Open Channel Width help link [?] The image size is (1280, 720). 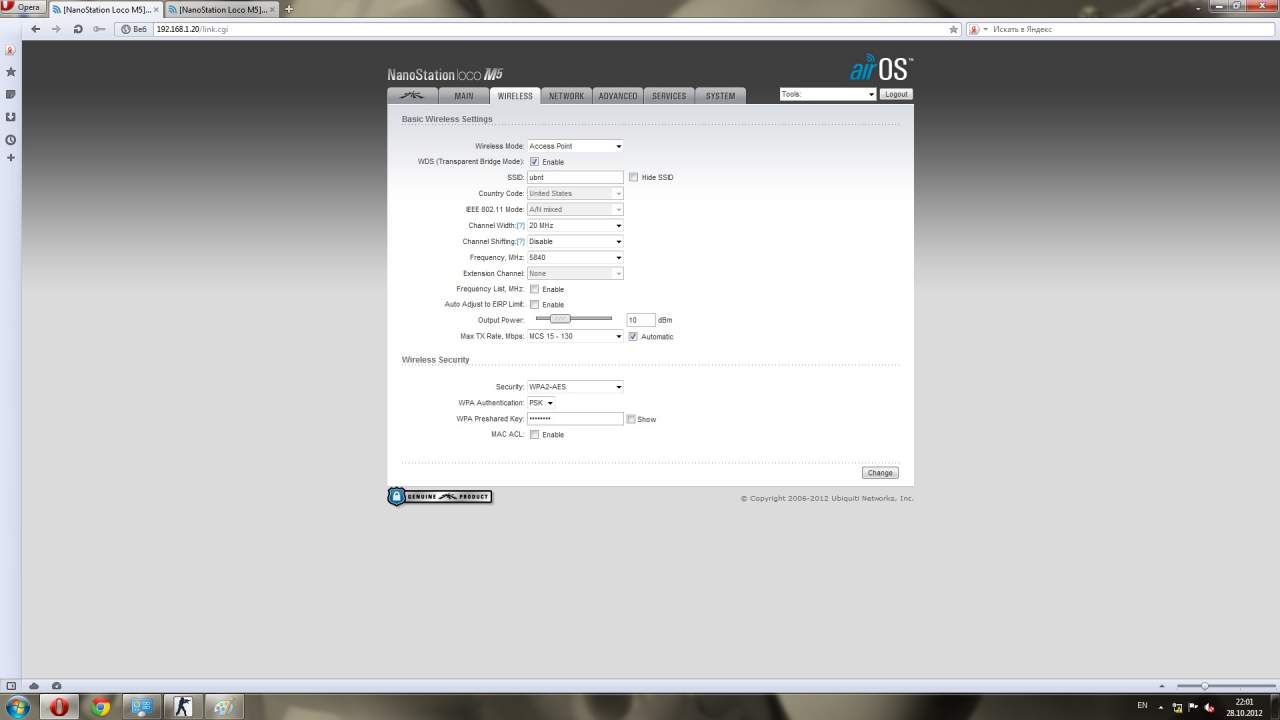[520, 225]
